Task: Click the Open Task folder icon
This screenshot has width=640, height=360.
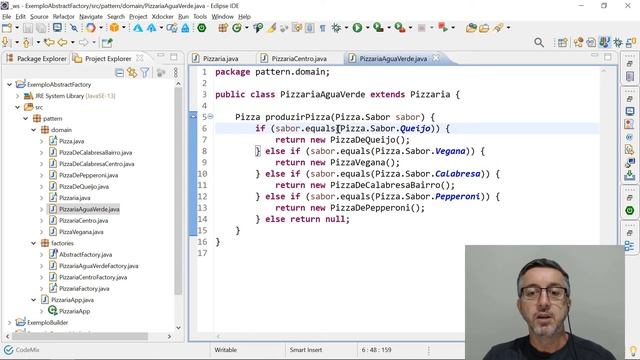Action: point(484,28)
